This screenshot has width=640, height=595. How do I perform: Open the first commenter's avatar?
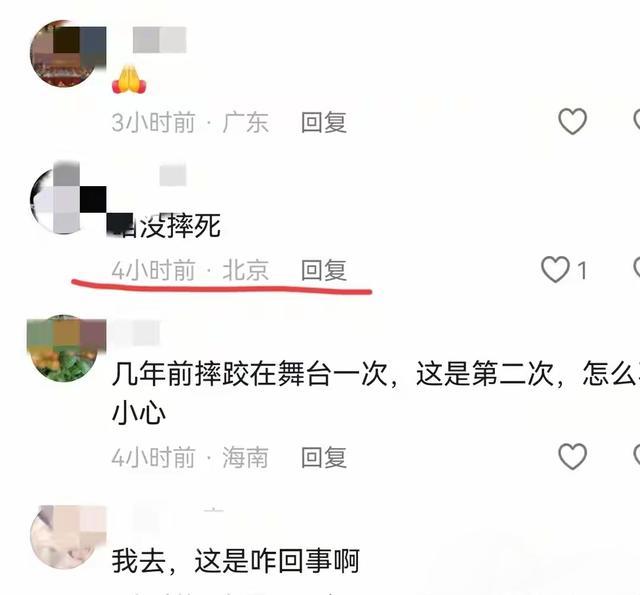click(65, 53)
